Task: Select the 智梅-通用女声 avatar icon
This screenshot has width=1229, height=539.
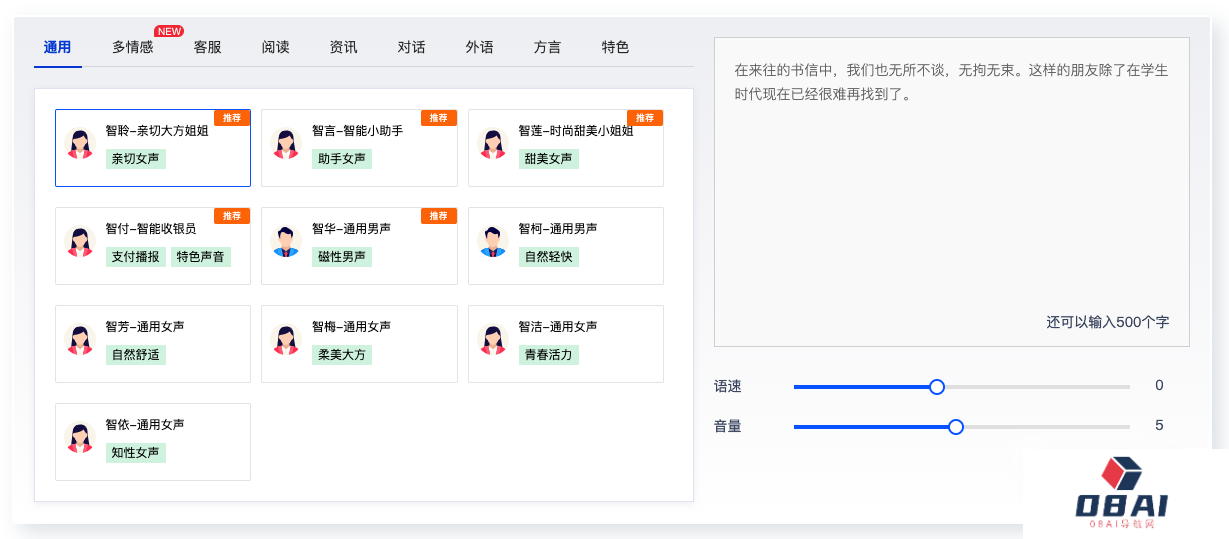Action: pyautogui.click(x=286, y=339)
